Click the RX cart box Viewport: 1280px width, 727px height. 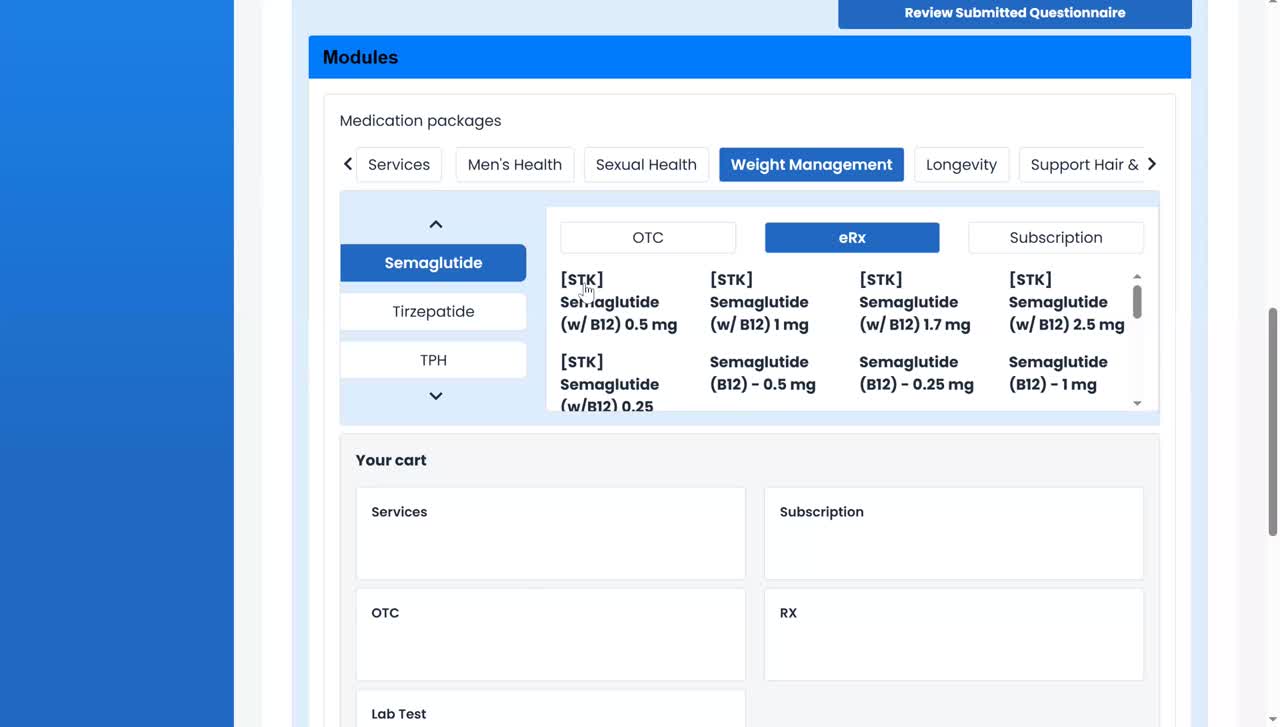(954, 634)
